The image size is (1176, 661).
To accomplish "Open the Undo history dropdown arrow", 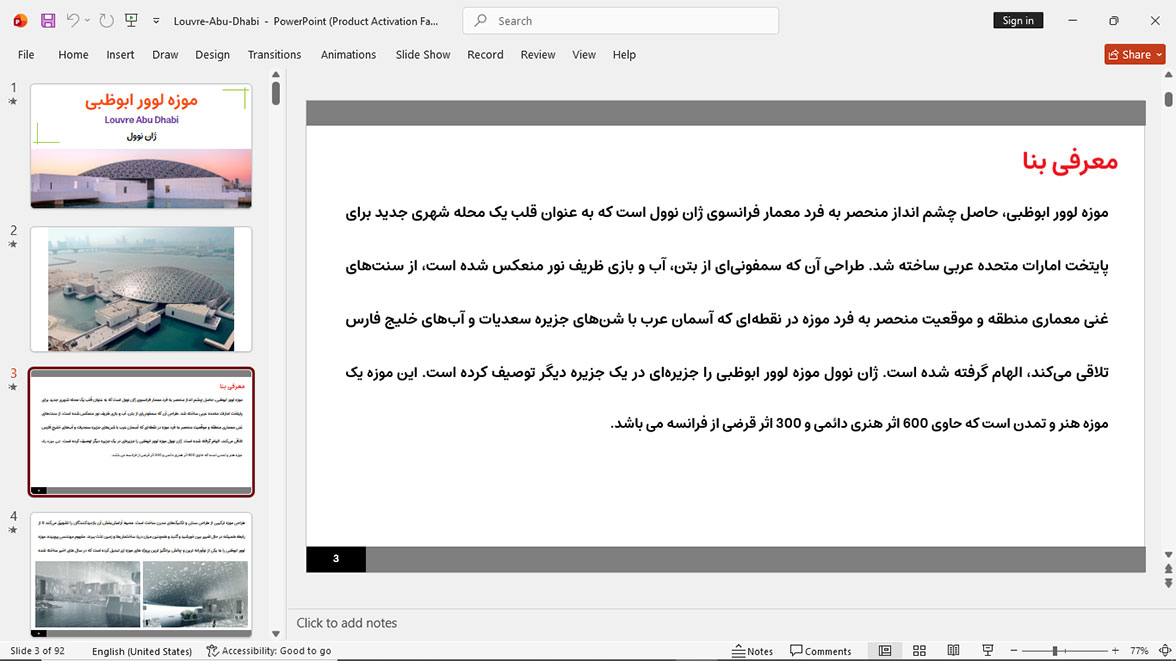I will point(87,21).
